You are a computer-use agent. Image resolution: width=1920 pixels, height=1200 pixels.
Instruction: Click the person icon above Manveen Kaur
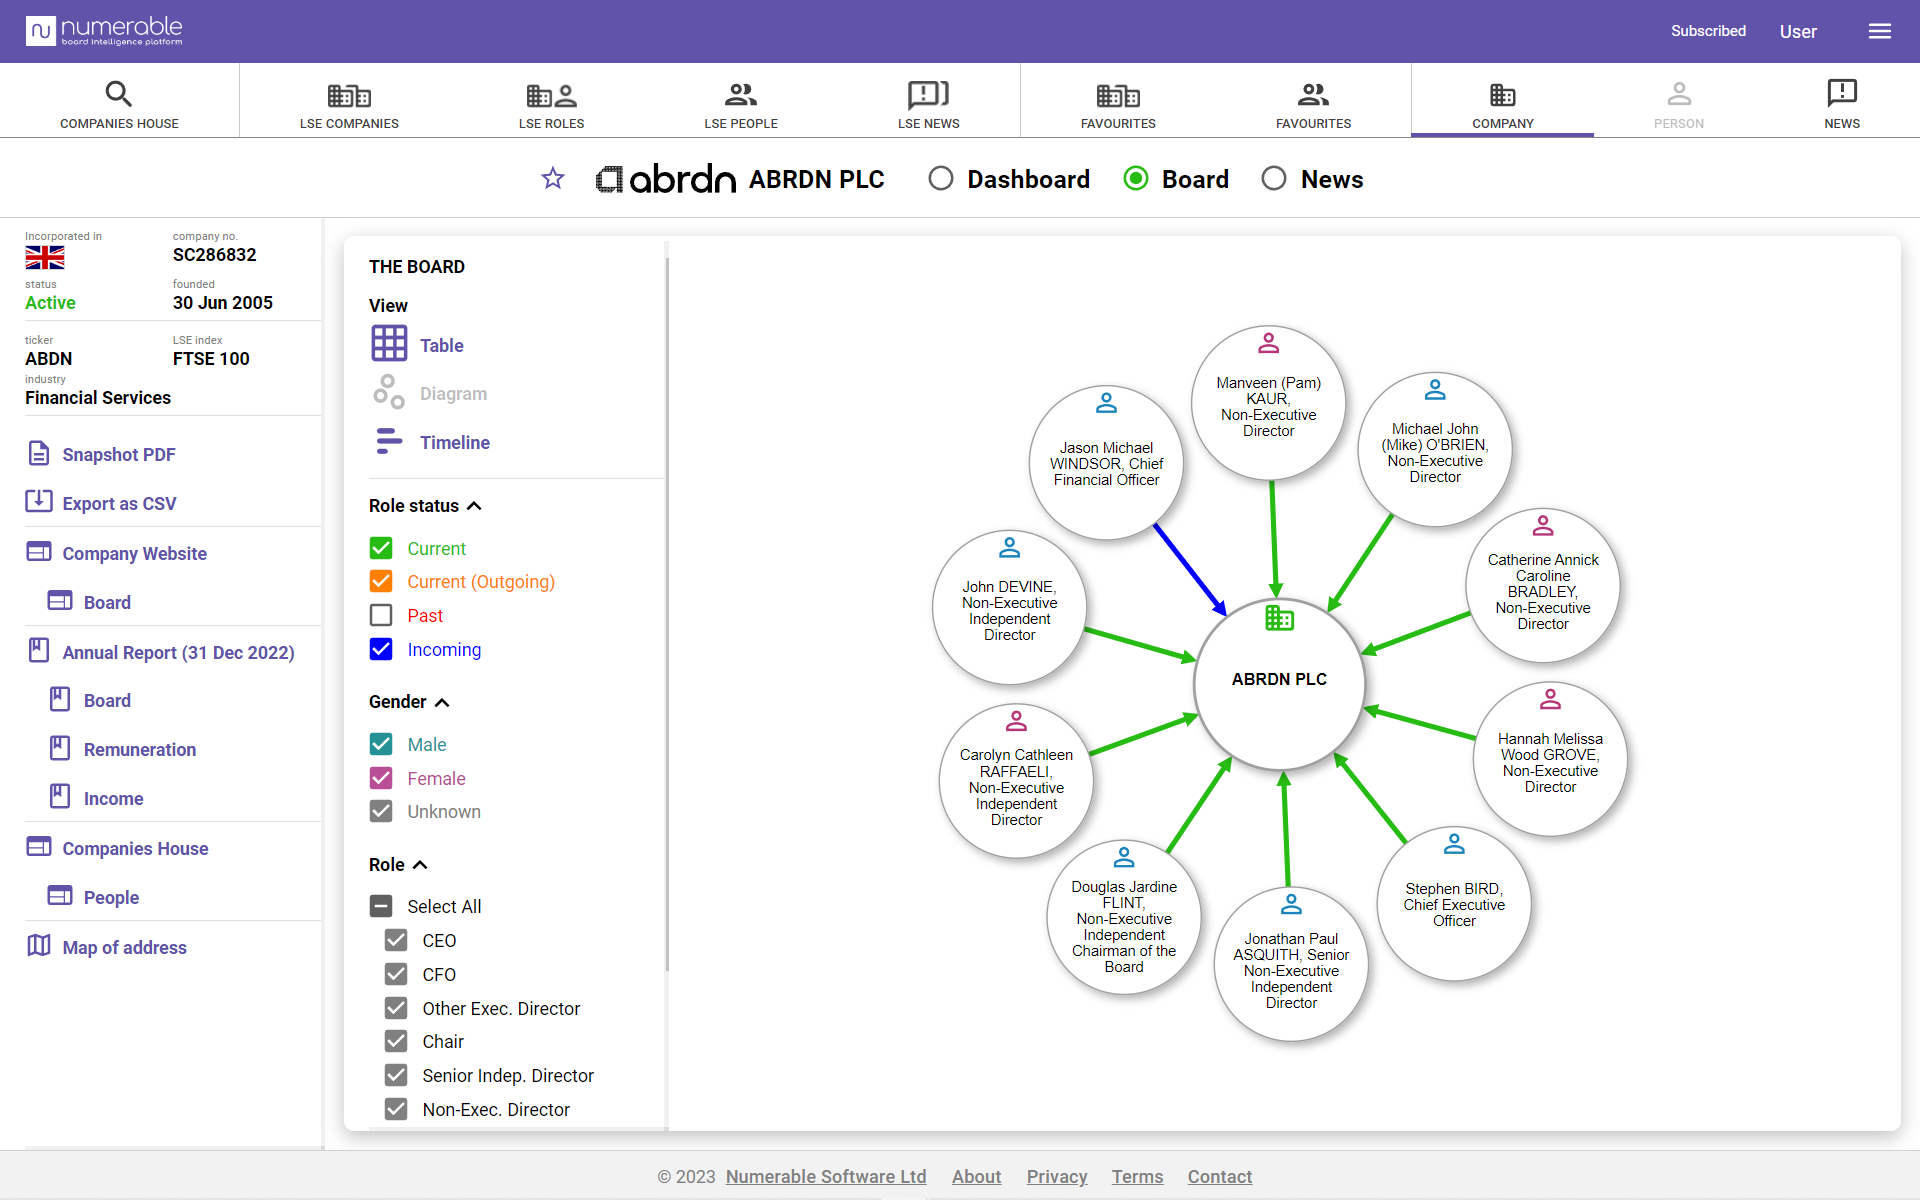(x=1268, y=343)
